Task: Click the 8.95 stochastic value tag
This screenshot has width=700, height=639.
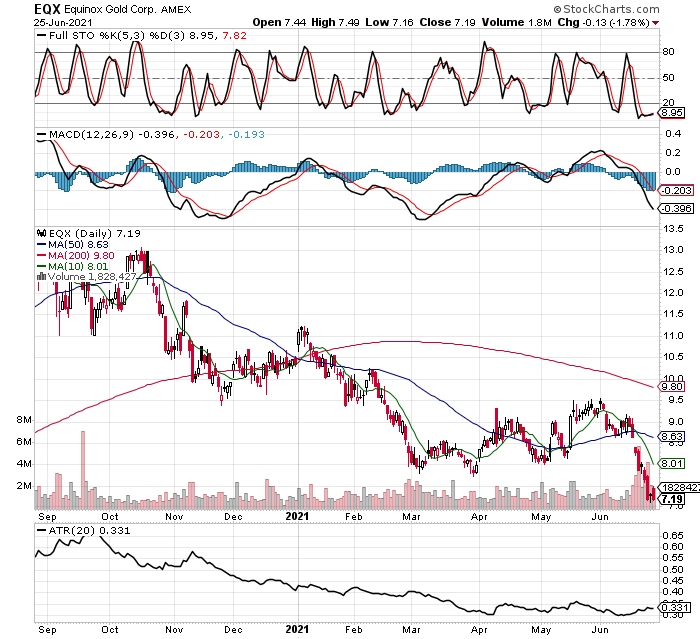Action: tap(672, 113)
